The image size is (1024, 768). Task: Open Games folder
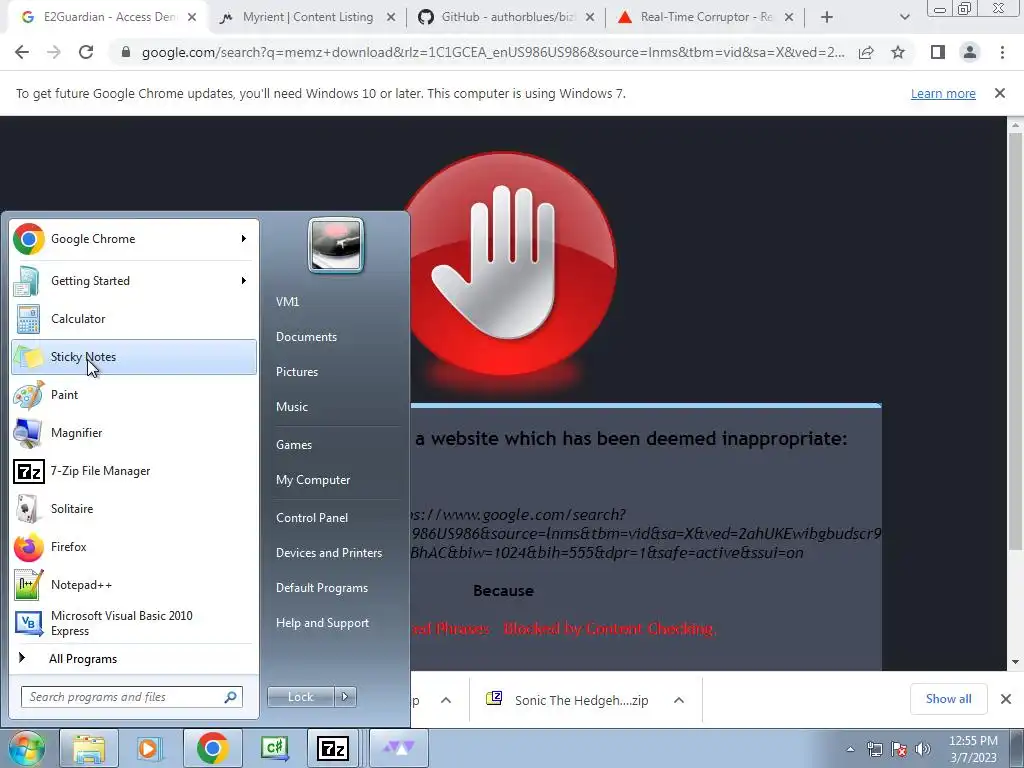tap(294, 445)
